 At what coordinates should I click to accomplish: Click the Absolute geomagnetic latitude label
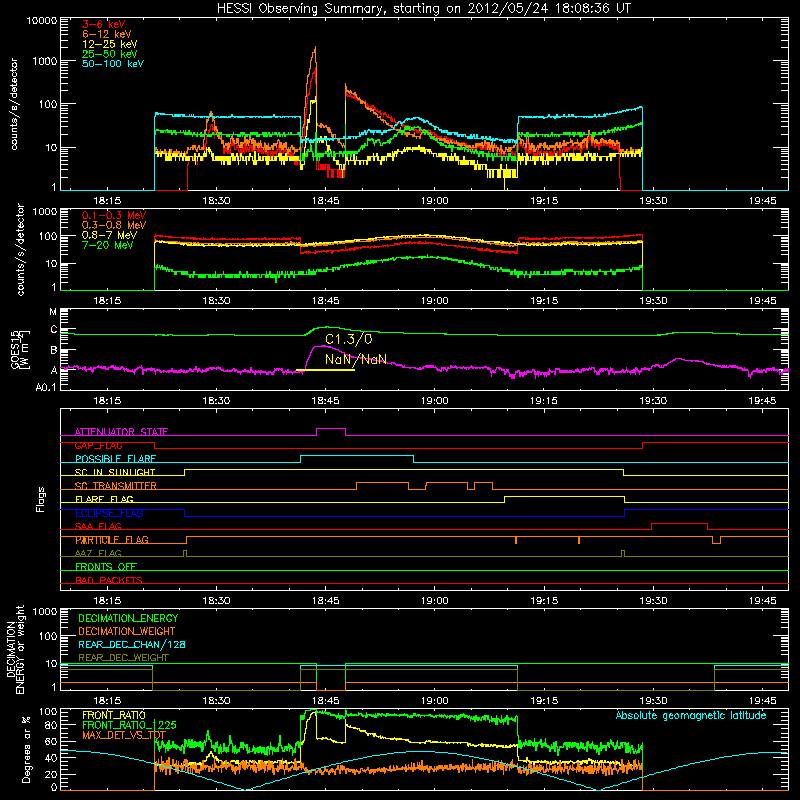tap(691, 715)
